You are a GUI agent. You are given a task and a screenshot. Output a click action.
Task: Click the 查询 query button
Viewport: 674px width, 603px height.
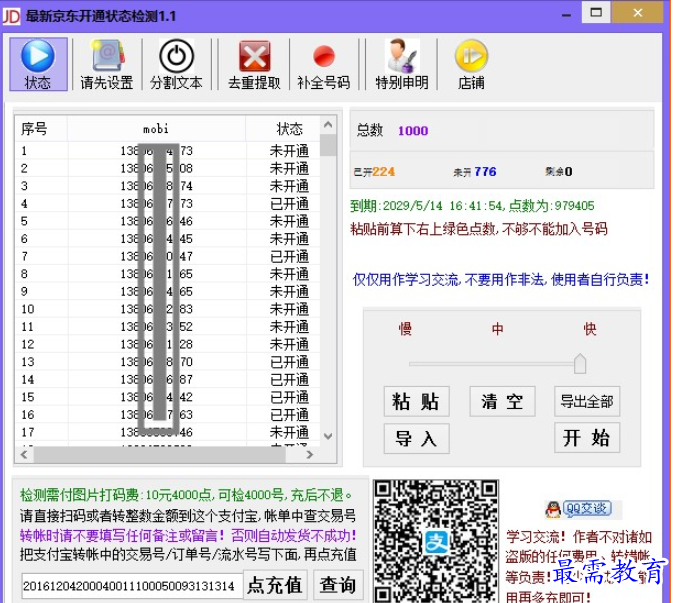338,585
